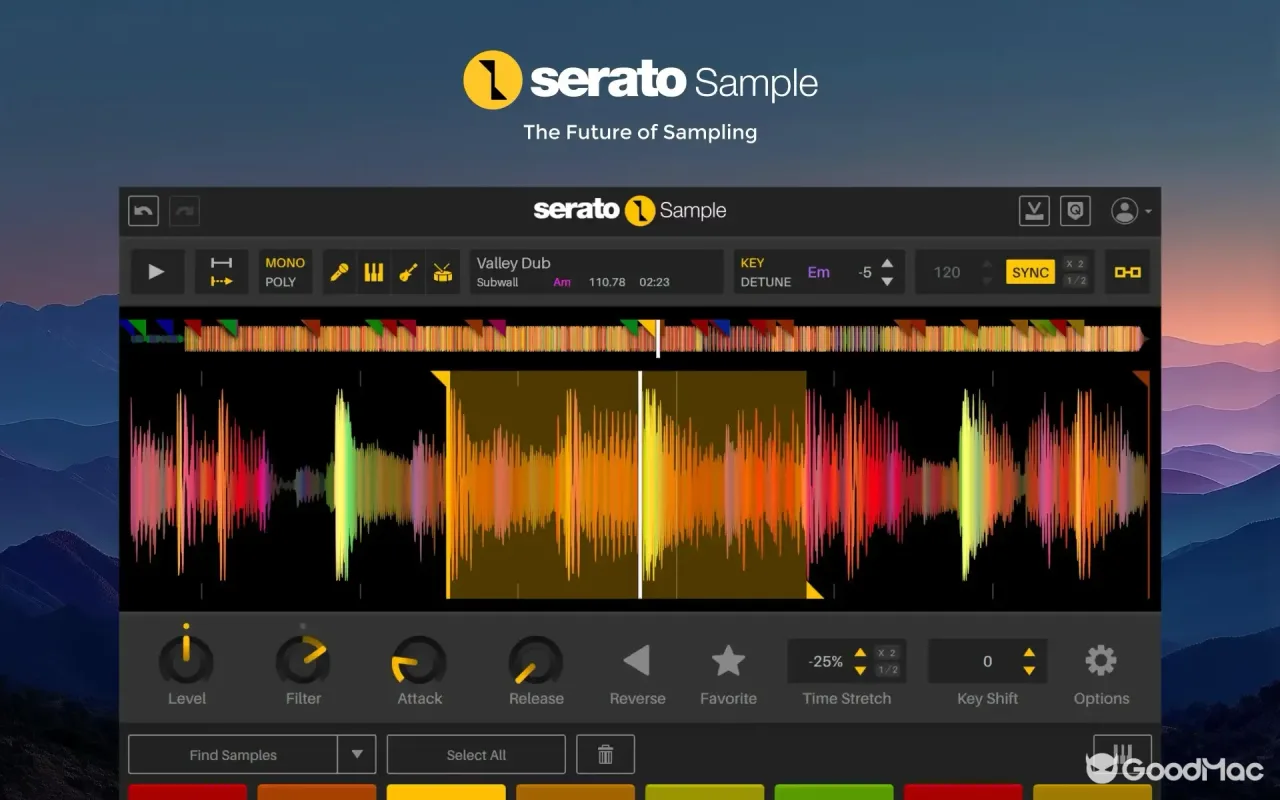Click the Attack knob

[x=419, y=660]
